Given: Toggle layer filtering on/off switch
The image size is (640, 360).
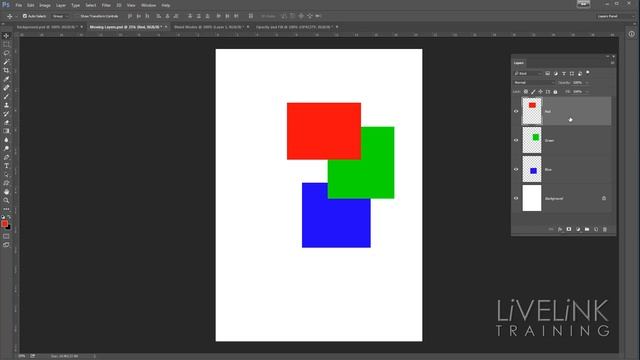Looking at the screenshot, I should coord(588,73).
